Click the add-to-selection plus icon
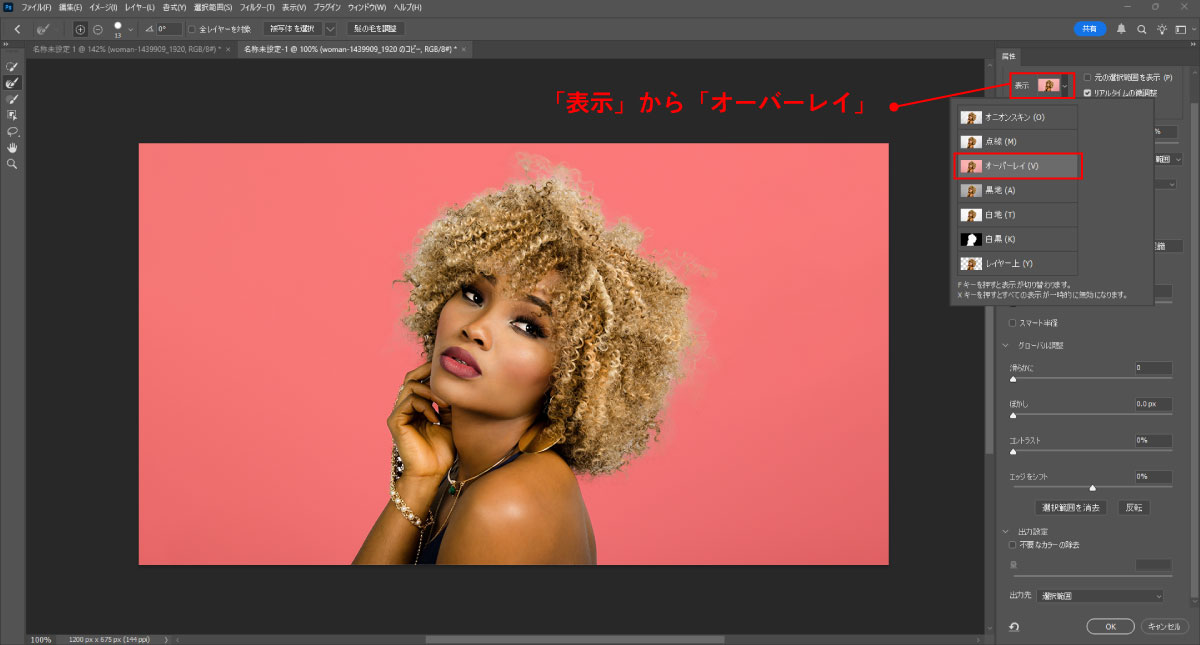The width and height of the screenshot is (1200, 645). pyautogui.click(x=81, y=29)
